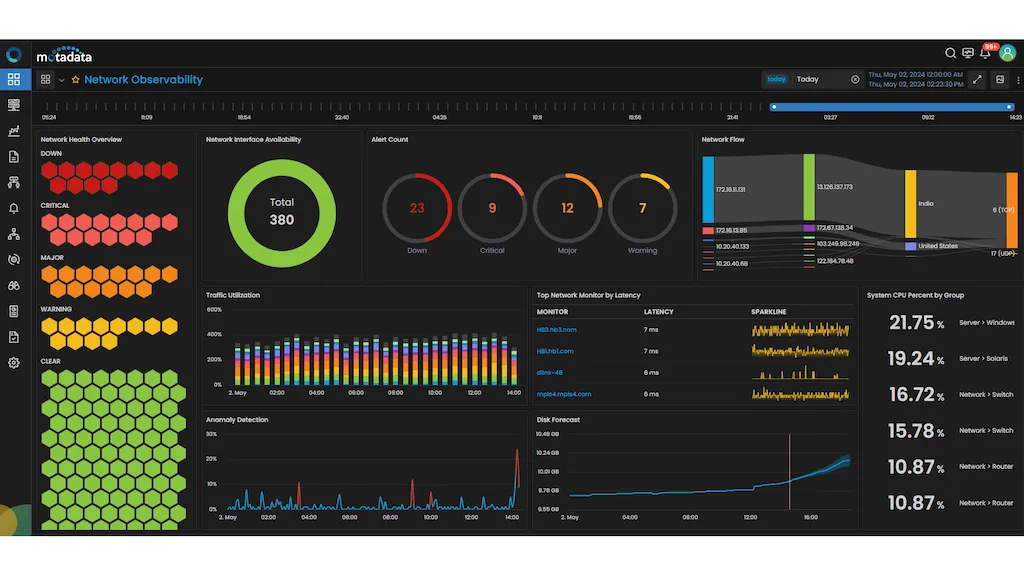Click the dashboard image export icon
Image resolution: width=1024 pixels, height=576 pixels.
click(1000, 80)
